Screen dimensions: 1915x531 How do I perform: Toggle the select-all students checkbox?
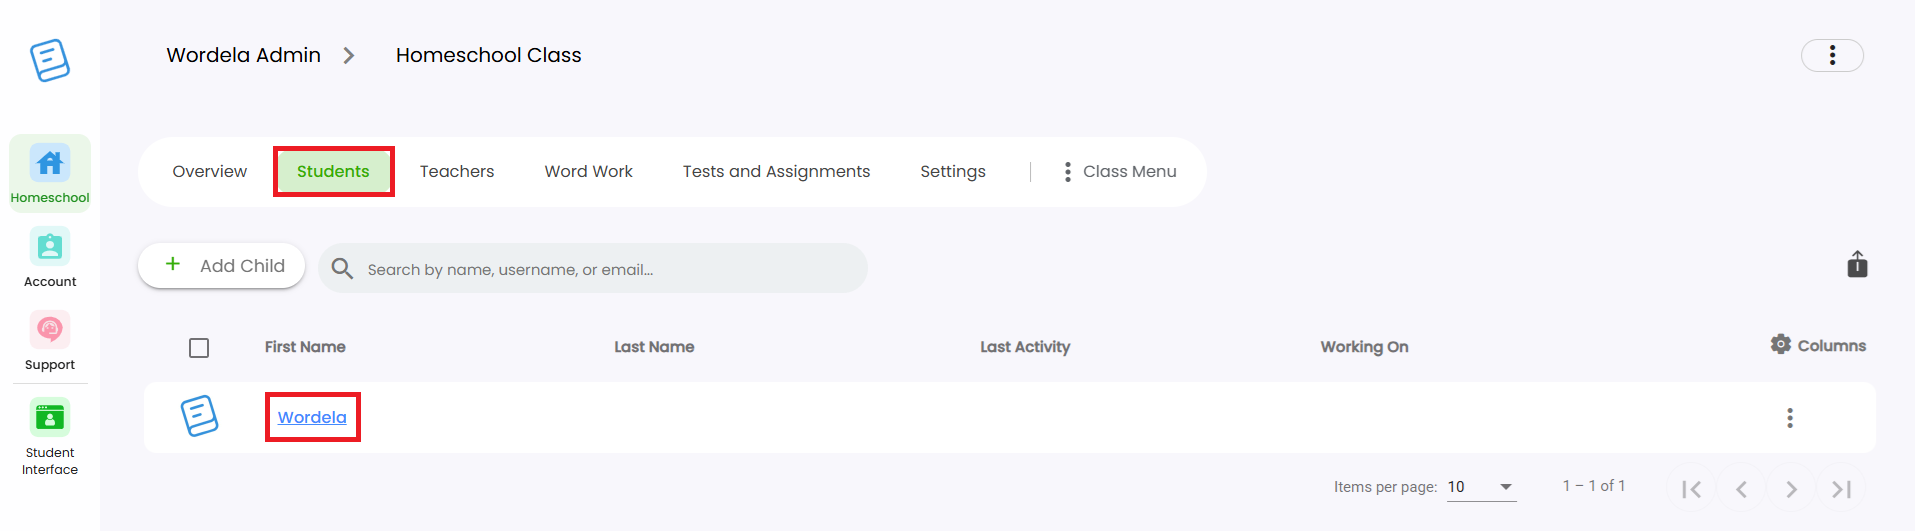199,348
